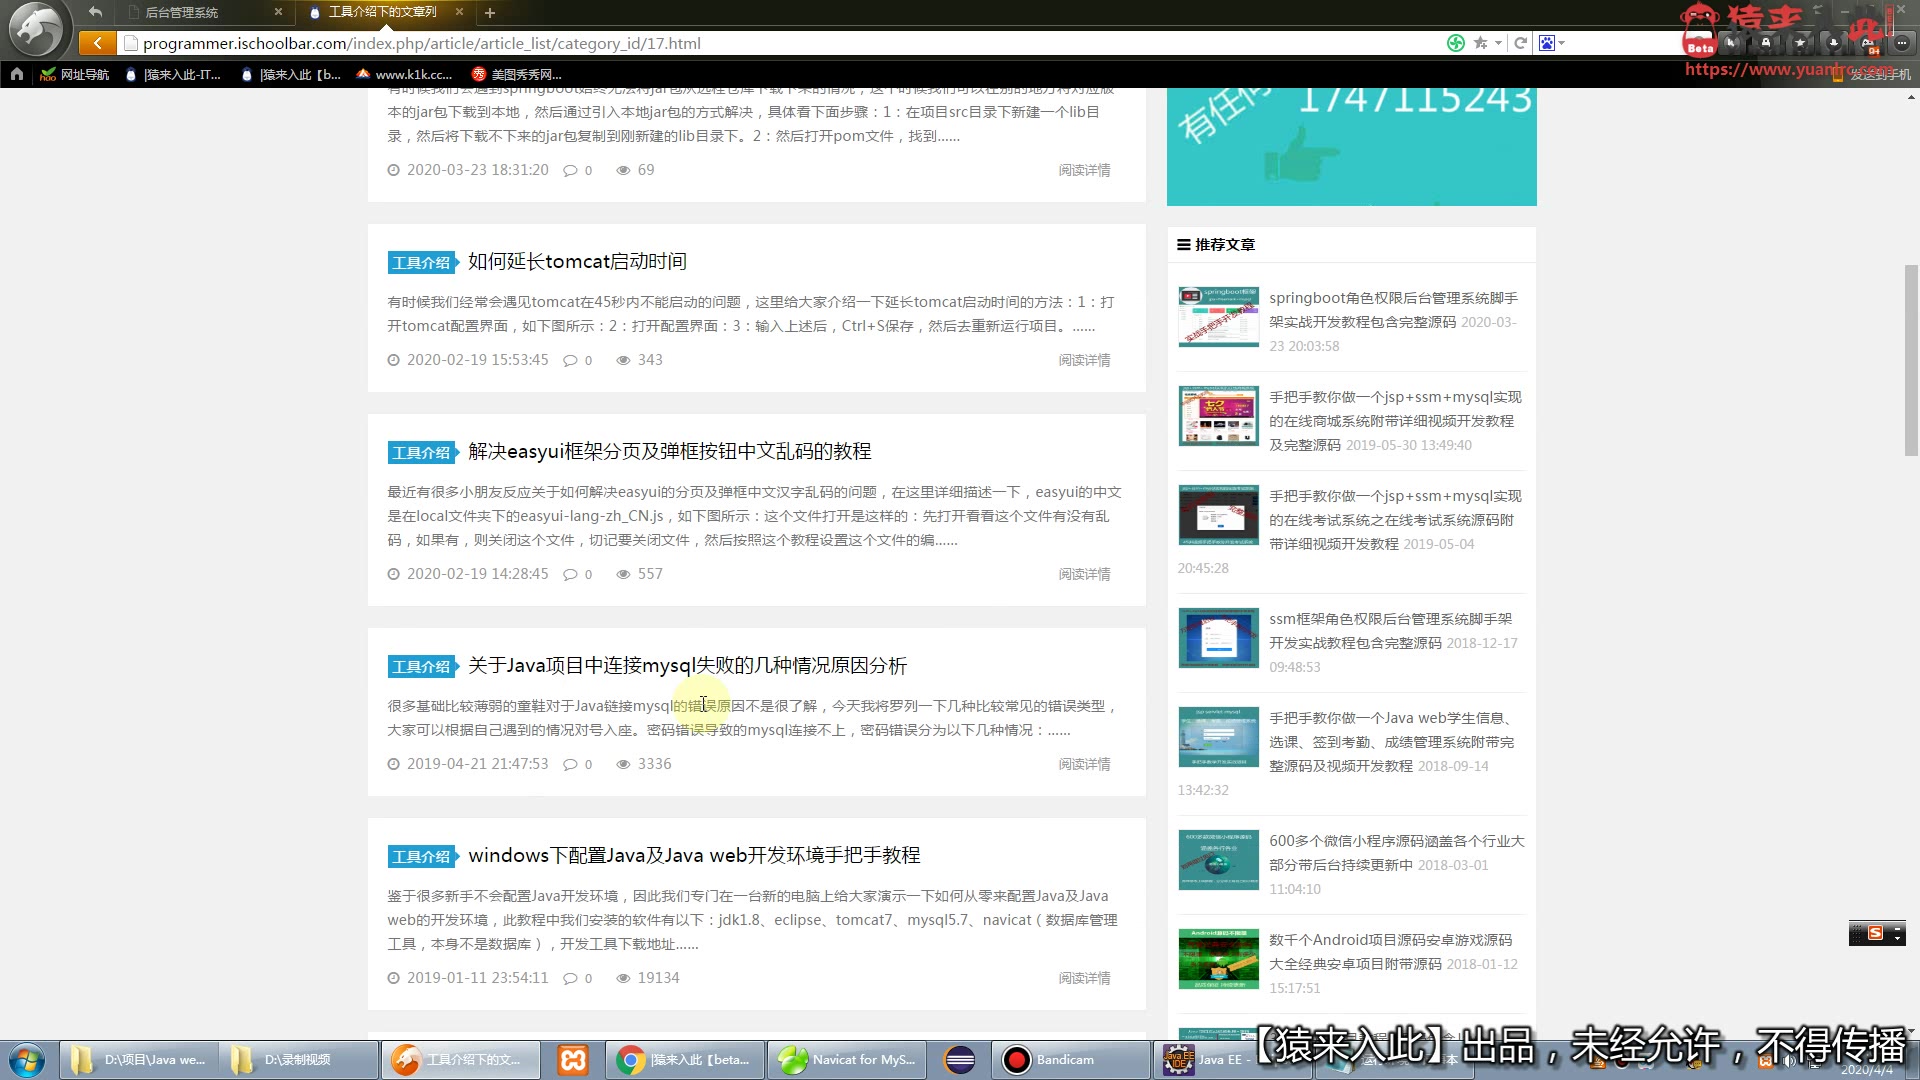Click 工具介绍 tag on mysql article
This screenshot has height=1080, width=1920.
tap(421, 667)
